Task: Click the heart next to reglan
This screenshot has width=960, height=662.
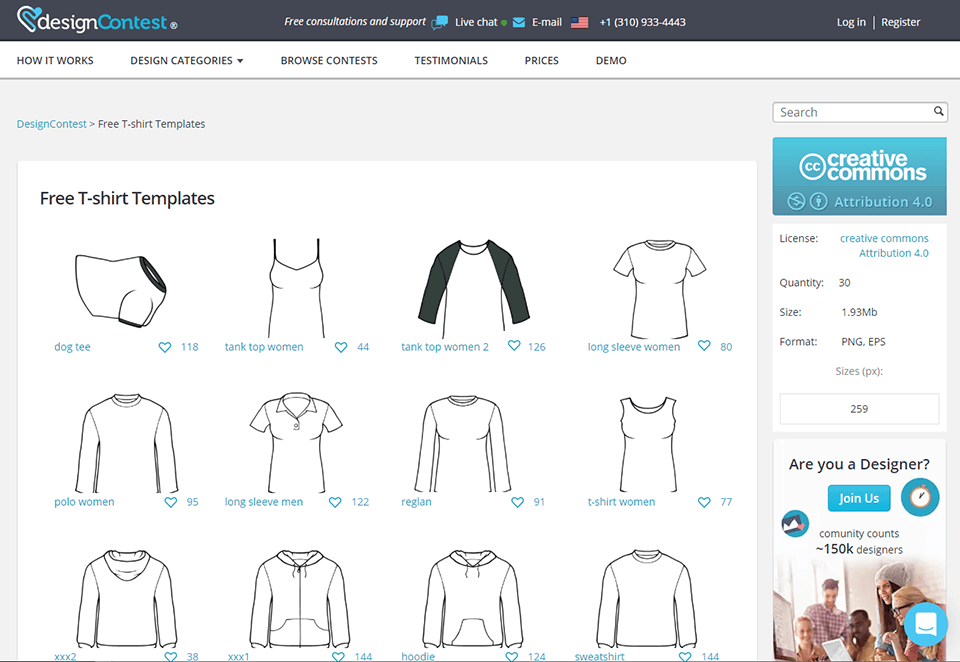Action: pyautogui.click(x=517, y=502)
